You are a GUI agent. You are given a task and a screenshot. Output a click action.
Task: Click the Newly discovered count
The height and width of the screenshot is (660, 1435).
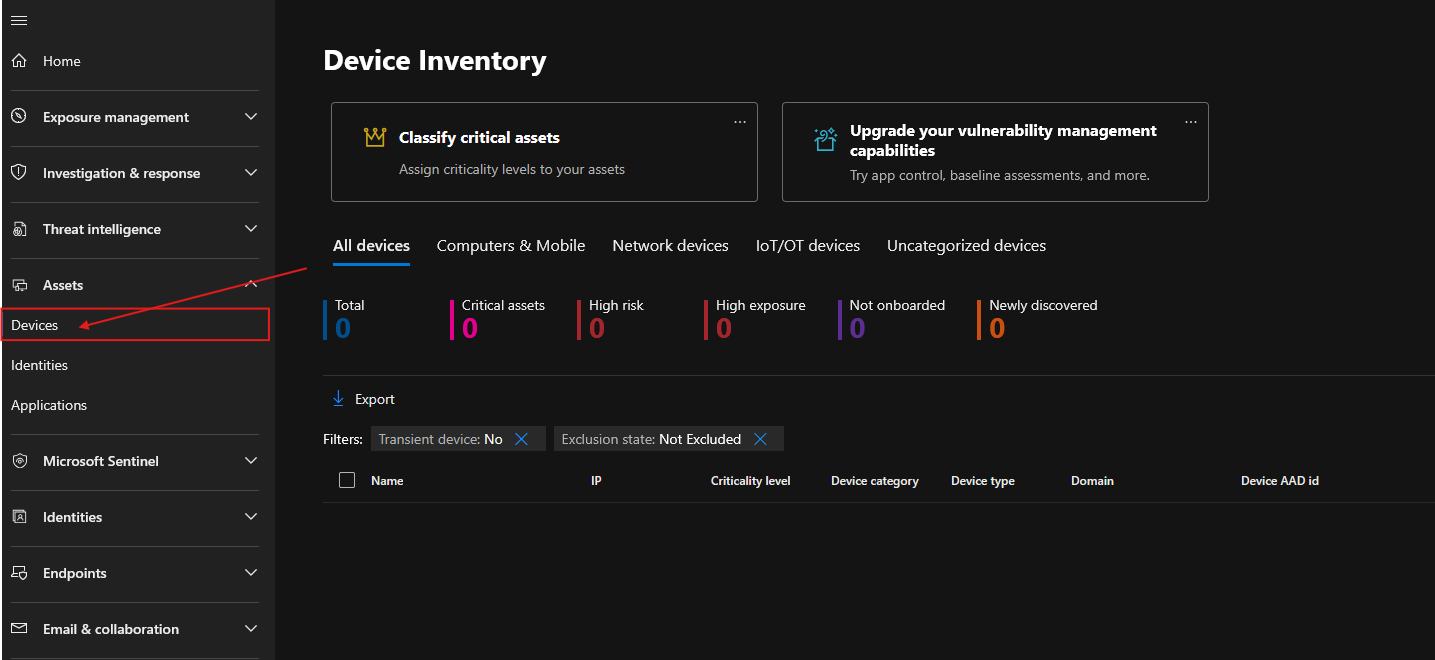coord(997,328)
